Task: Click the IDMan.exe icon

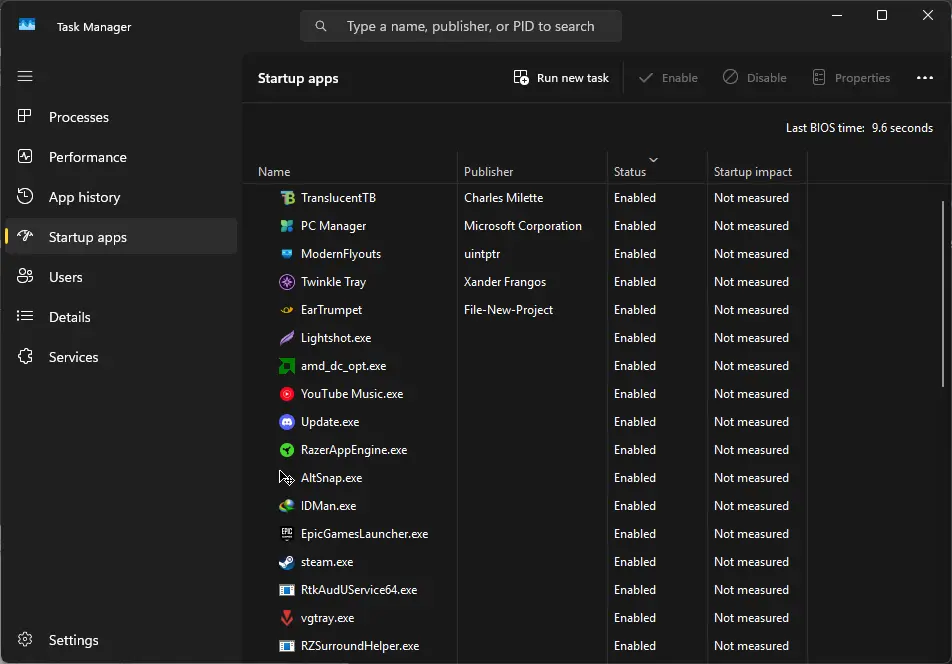Action: 287,506
